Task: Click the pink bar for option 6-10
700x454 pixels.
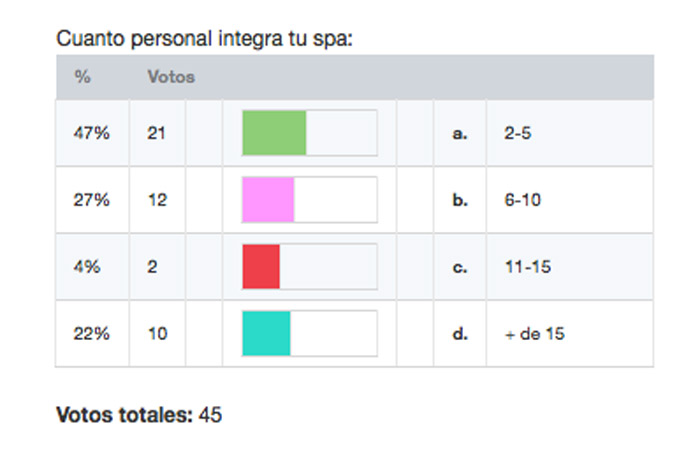Action: [268, 200]
